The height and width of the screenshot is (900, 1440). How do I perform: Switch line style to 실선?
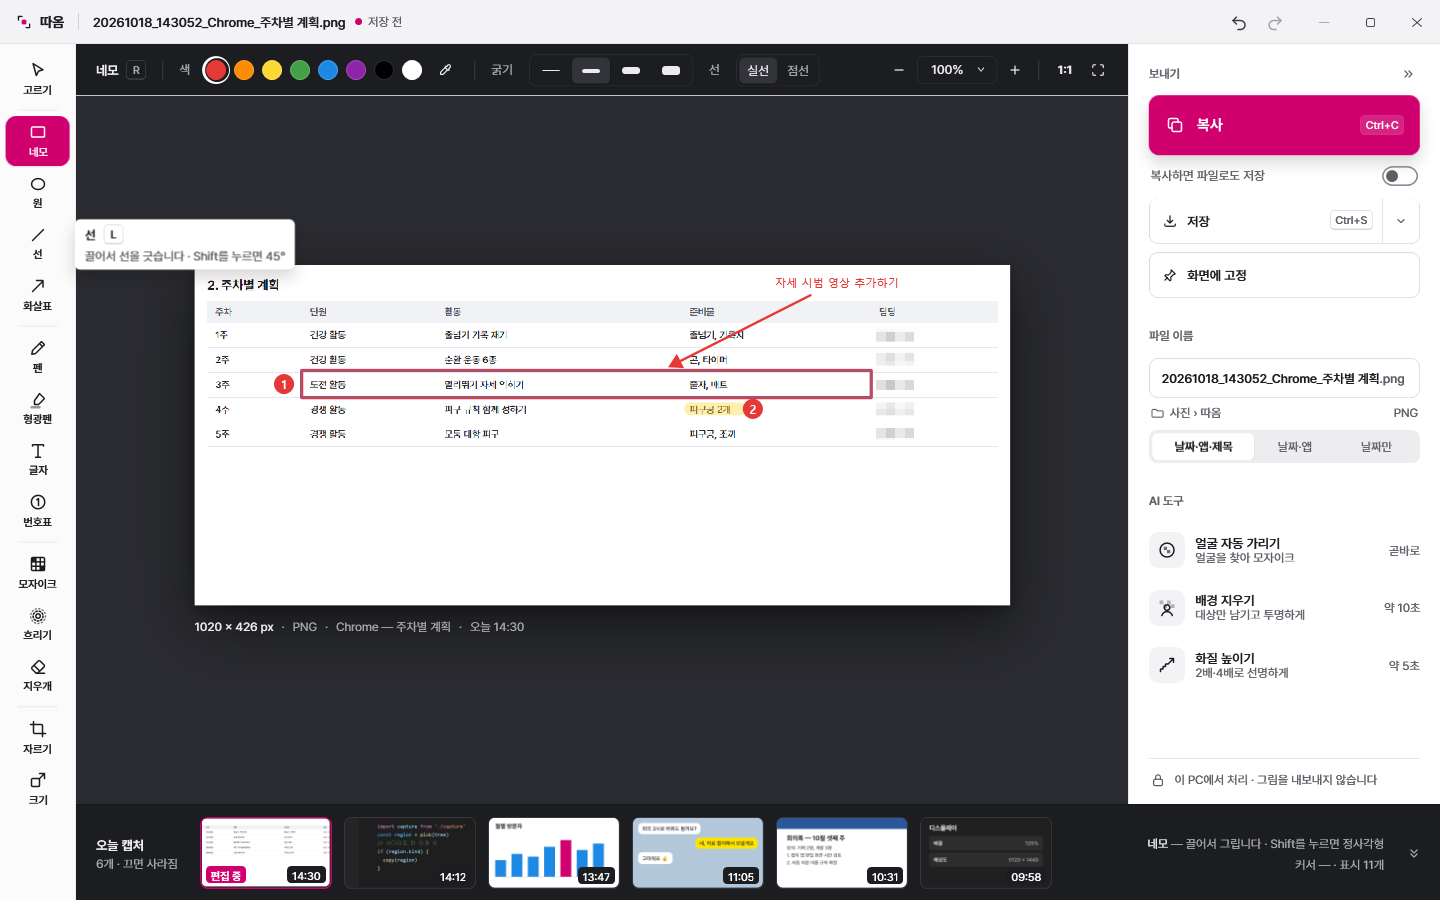[x=758, y=70]
